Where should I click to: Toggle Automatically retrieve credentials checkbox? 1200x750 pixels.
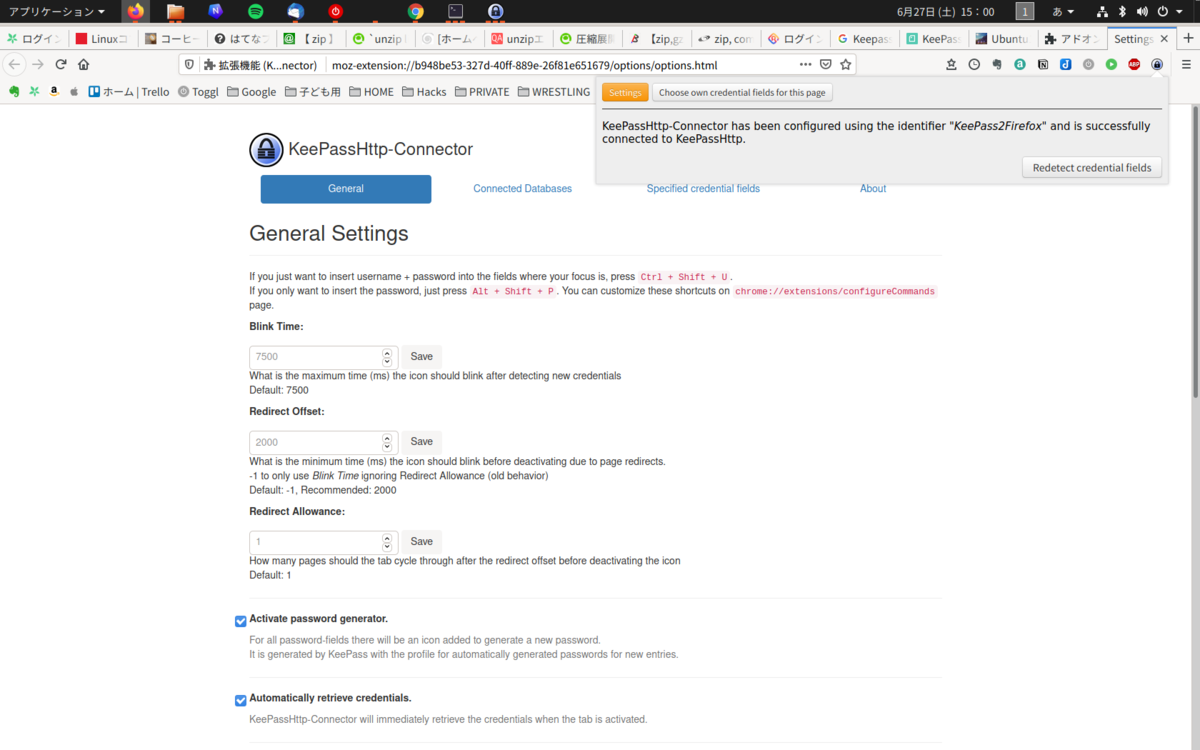pos(240,700)
